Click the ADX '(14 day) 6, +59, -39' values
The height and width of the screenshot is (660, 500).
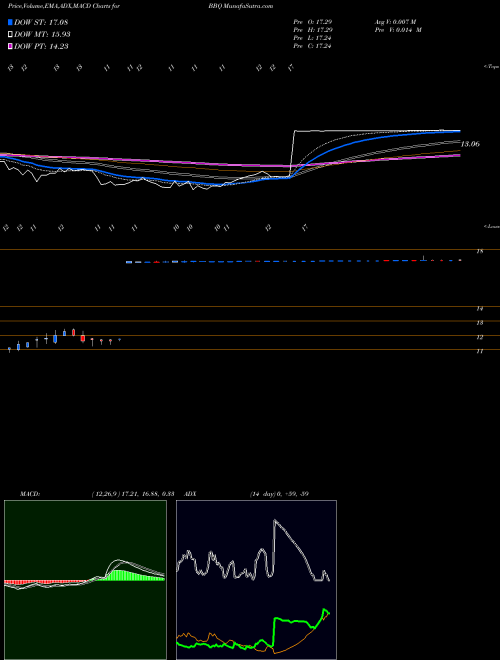click(279, 494)
